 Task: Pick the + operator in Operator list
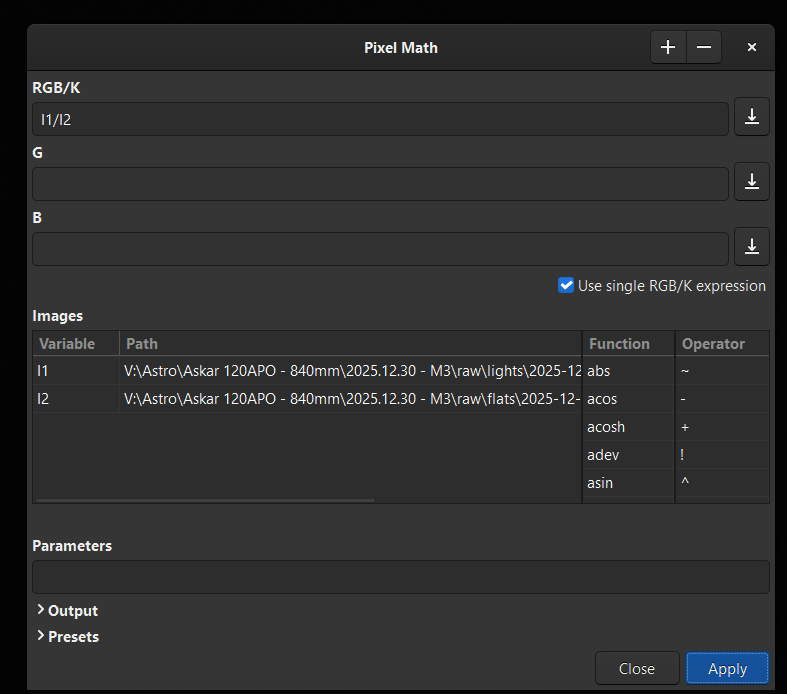(x=722, y=427)
